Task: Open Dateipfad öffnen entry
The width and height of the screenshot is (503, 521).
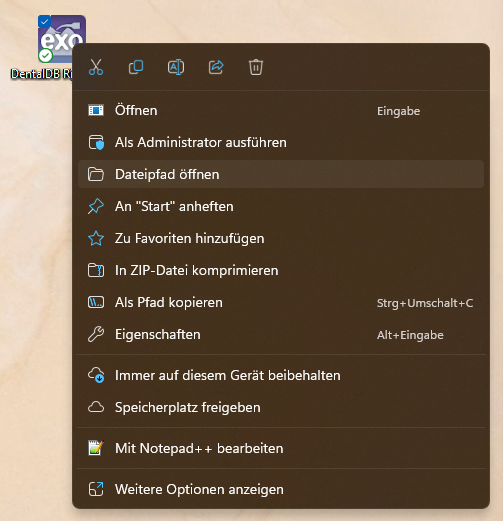Action: coord(281,174)
